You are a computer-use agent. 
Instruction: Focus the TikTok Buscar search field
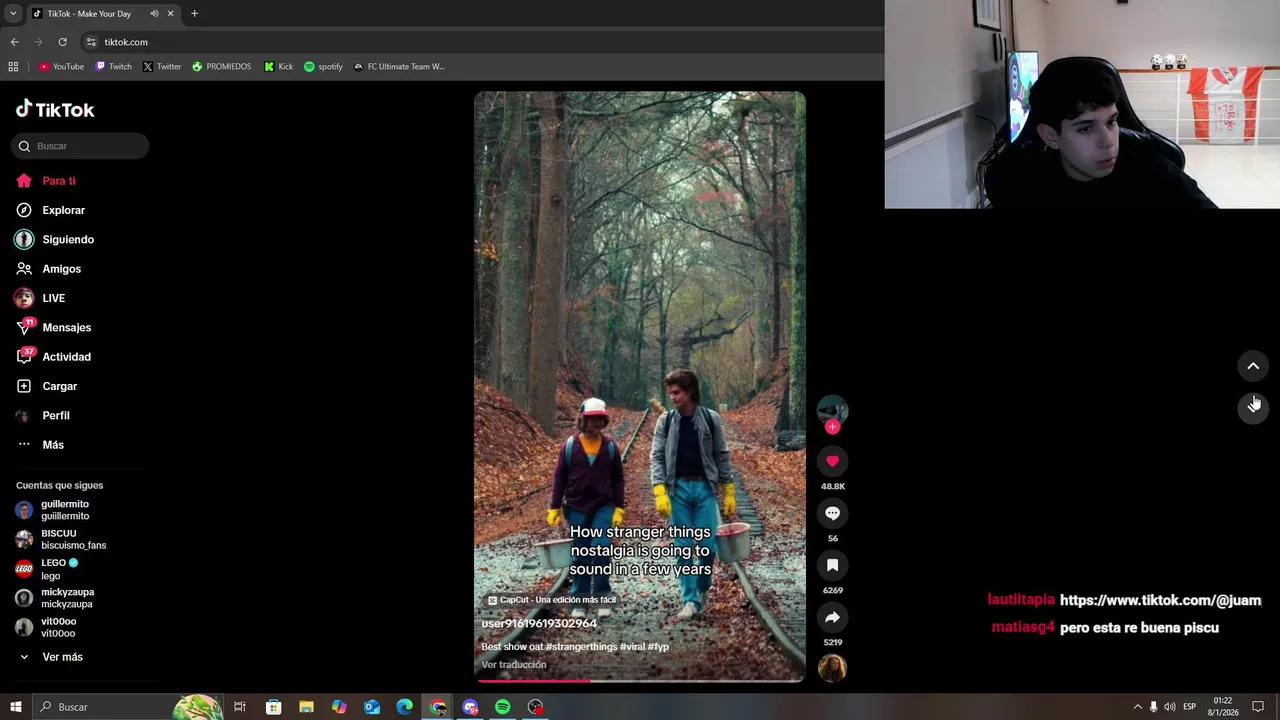(80, 146)
